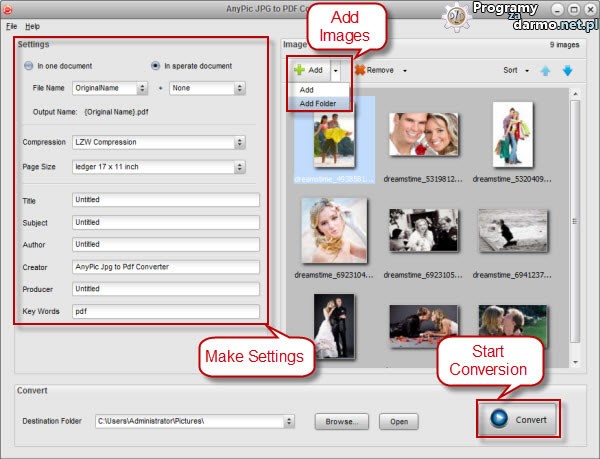The height and width of the screenshot is (459, 600).
Task: Click the green plus Add icon
Action: click(x=299, y=71)
